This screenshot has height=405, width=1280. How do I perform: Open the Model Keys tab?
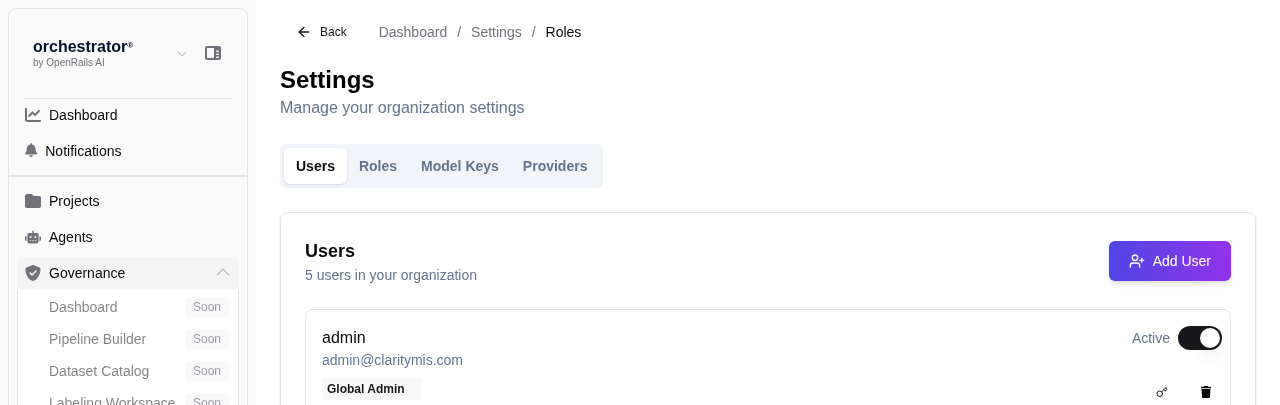[x=459, y=166]
